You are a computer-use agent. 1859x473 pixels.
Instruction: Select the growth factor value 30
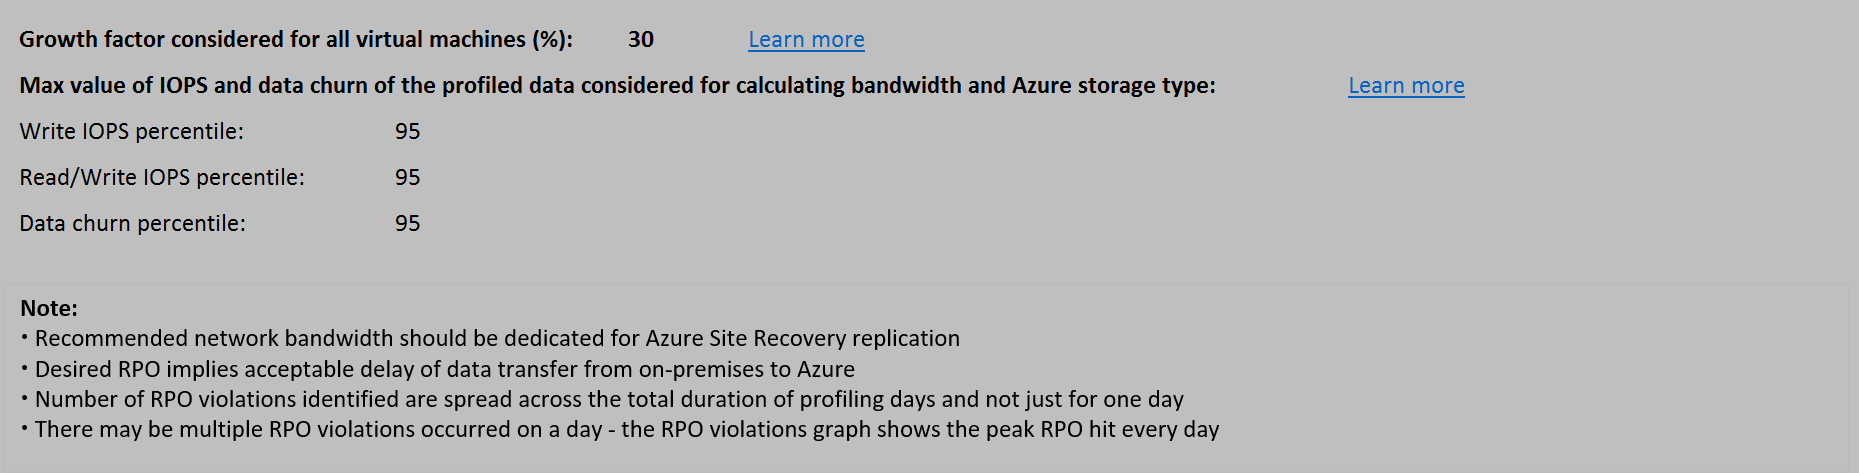[641, 40]
